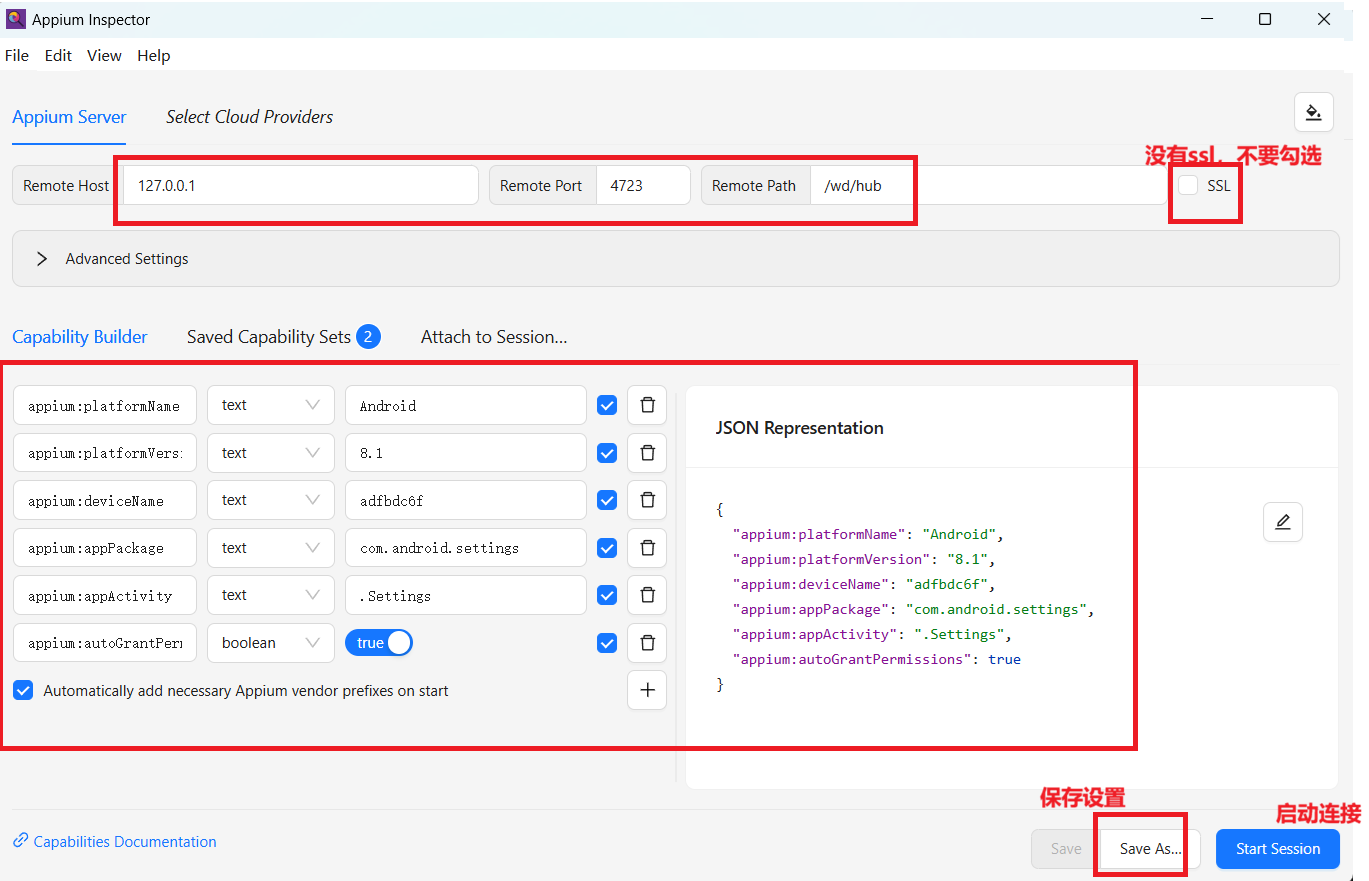Open the View menu

click(x=104, y=56)
